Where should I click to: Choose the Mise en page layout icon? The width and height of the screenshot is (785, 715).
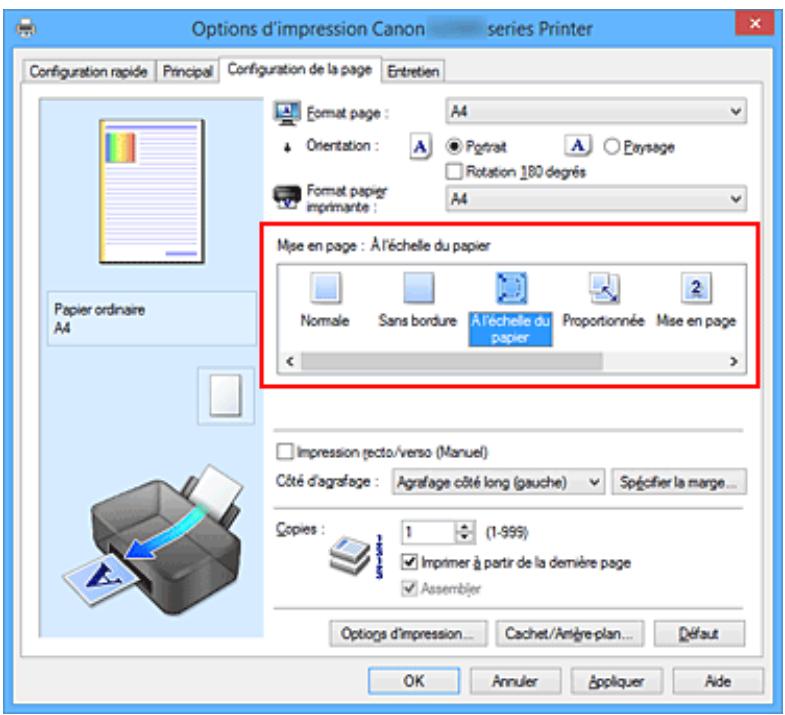696,288
